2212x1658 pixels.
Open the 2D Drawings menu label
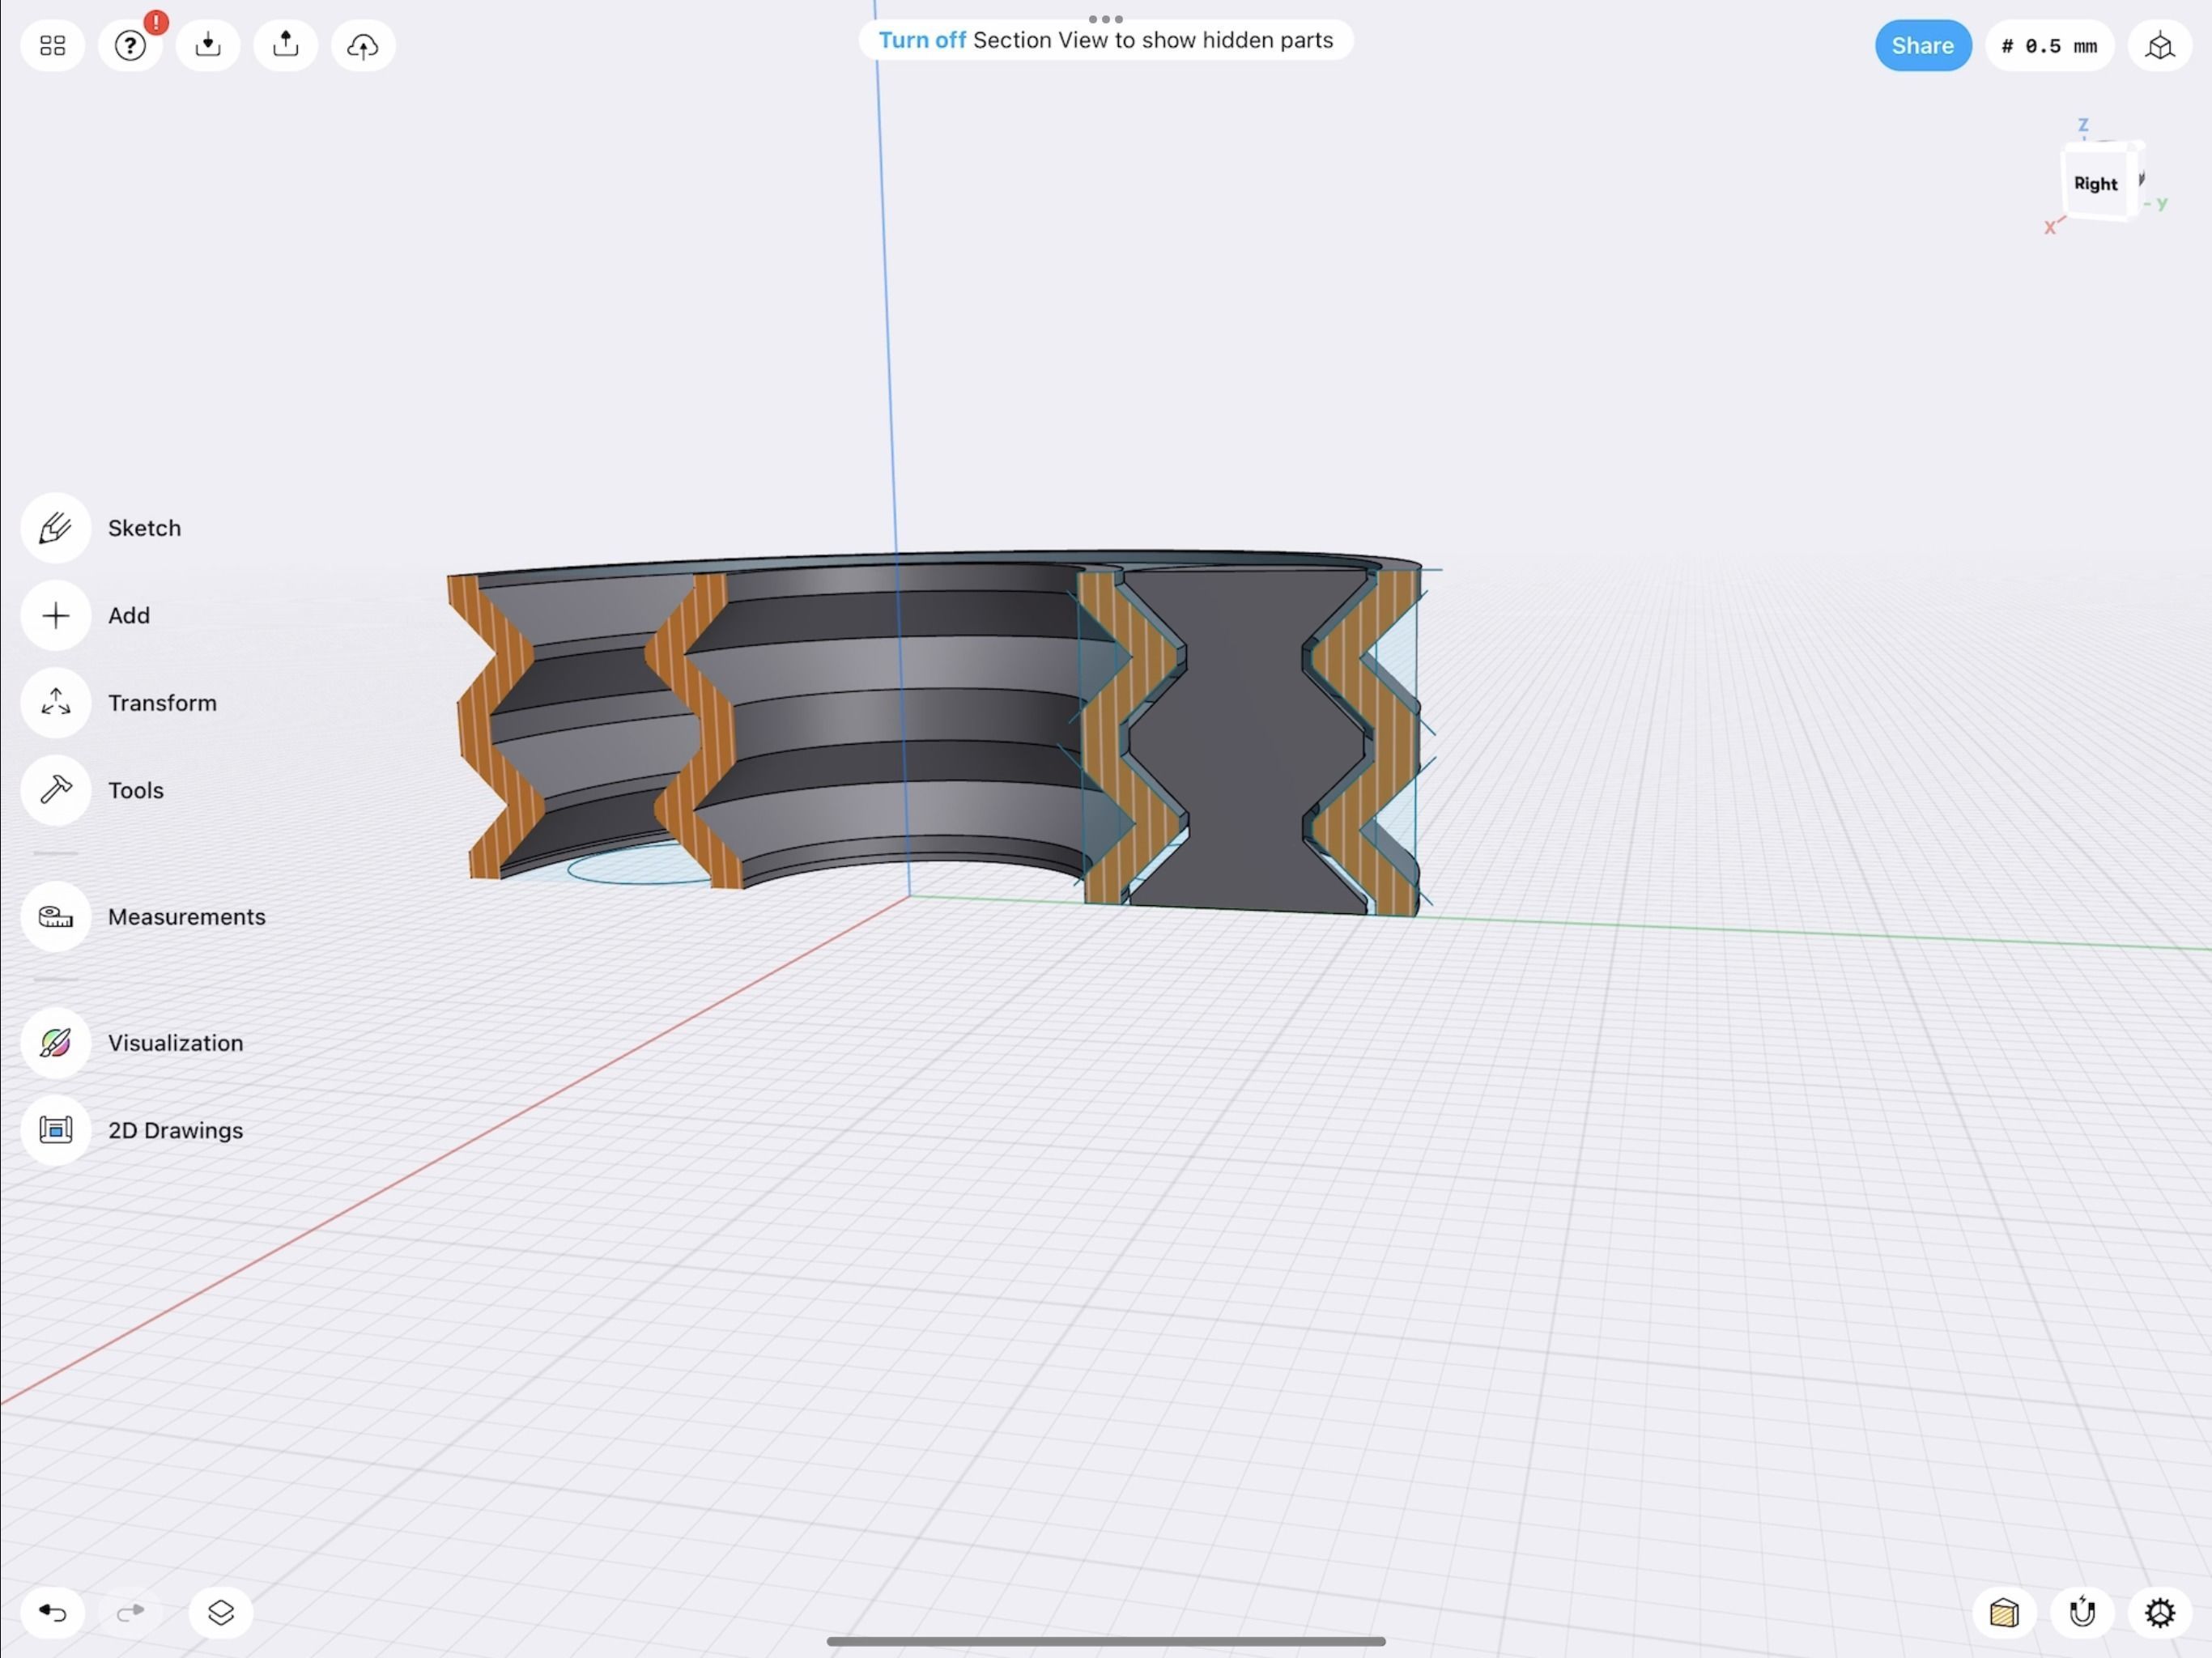click(x=176, y=1130)
